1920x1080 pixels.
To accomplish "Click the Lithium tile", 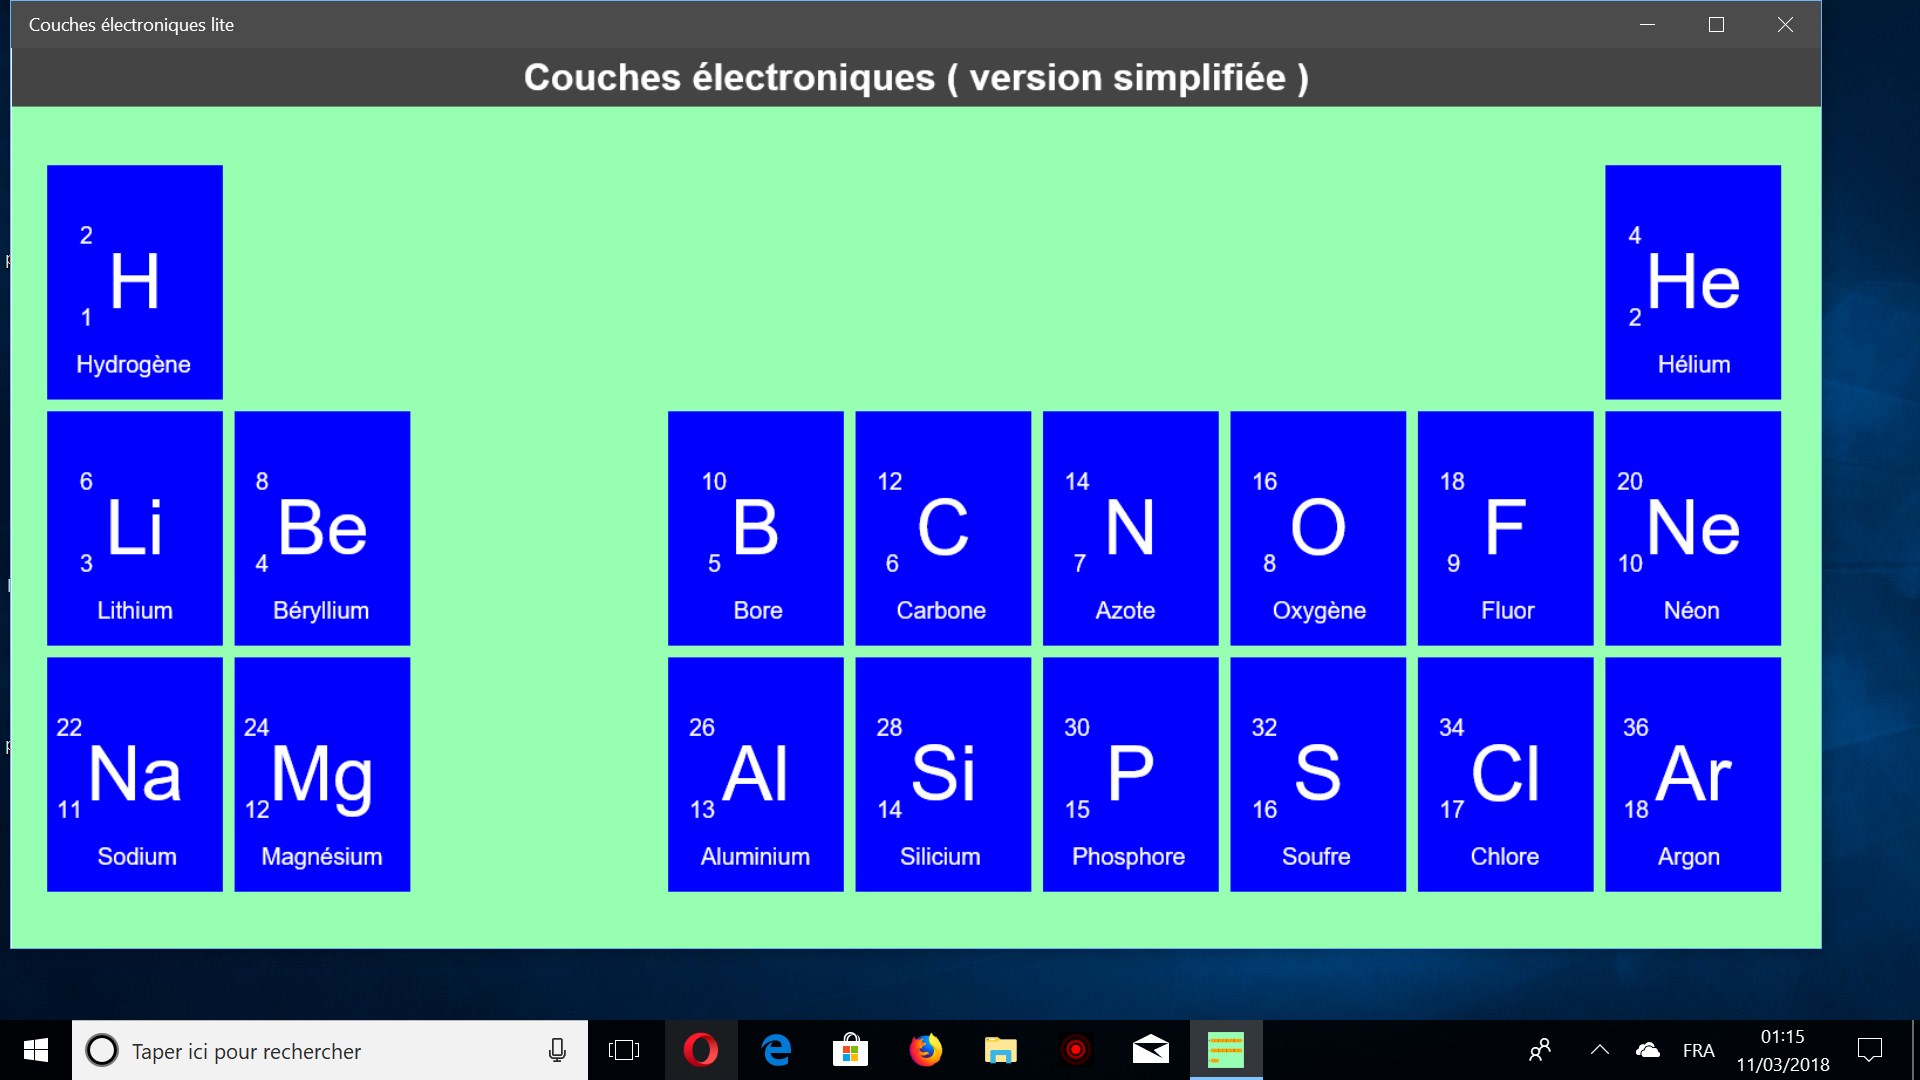I will (x=134, y=528).
